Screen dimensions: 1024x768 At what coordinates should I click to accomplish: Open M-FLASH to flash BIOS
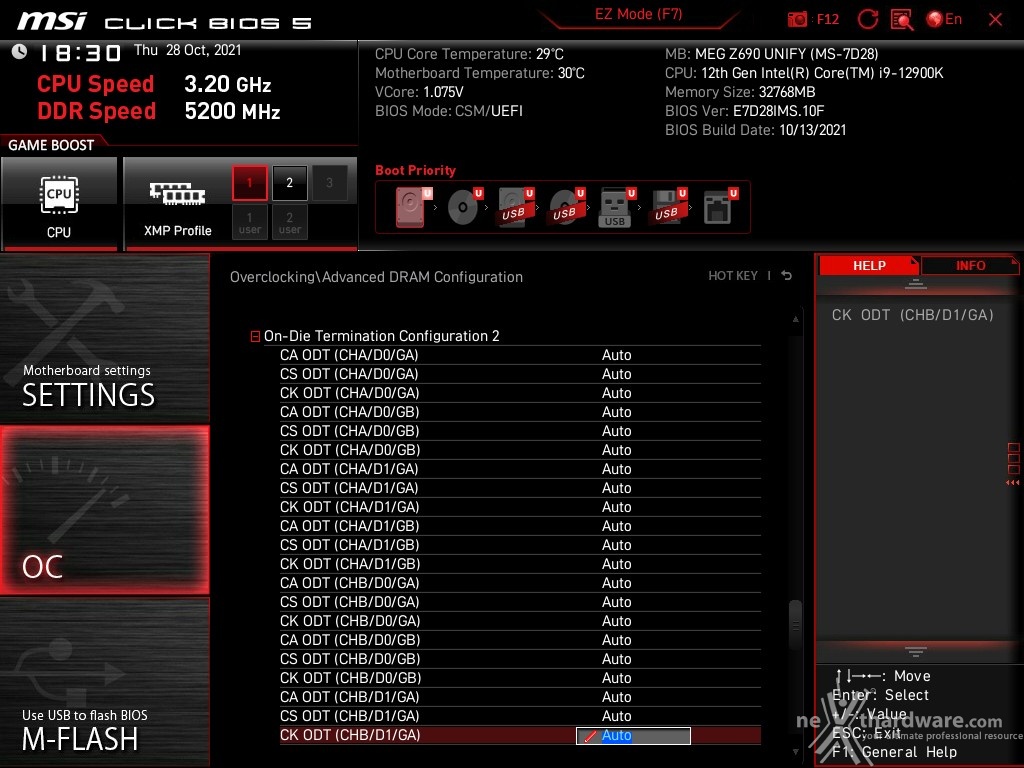(x=104, y=682)
